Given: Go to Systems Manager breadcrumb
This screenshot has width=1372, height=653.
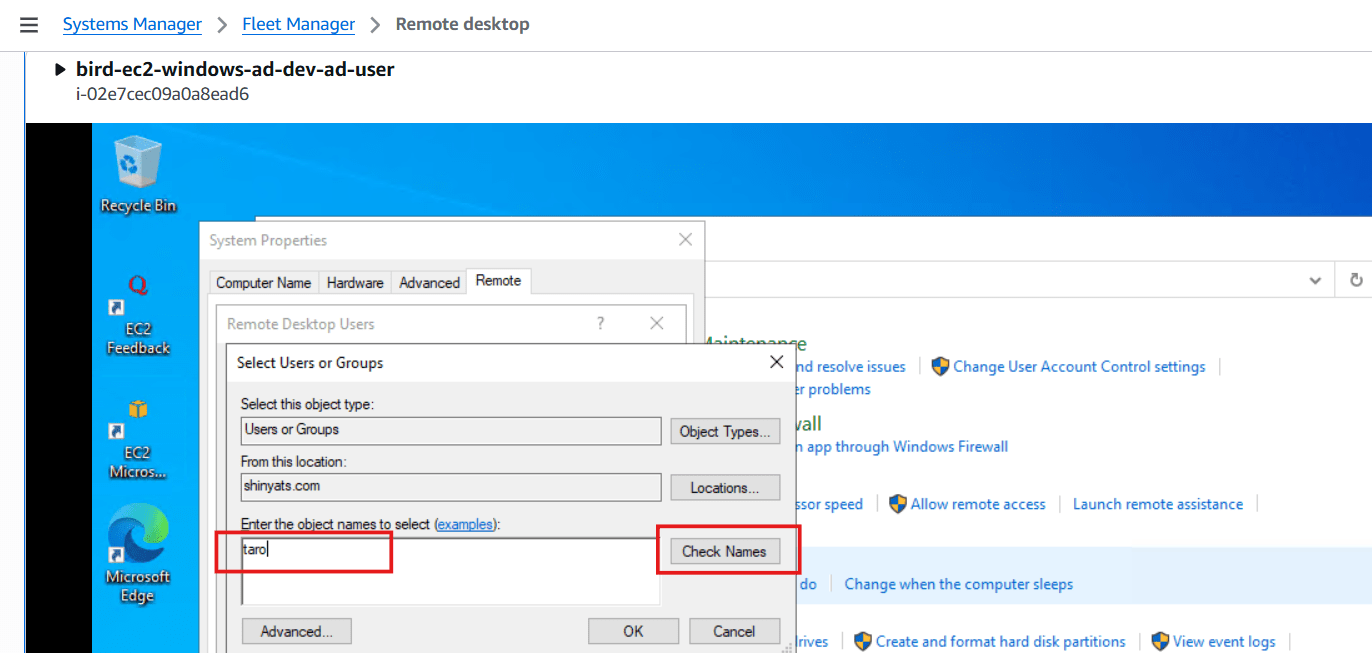Looking at the screenshot, I should (132, 24).
